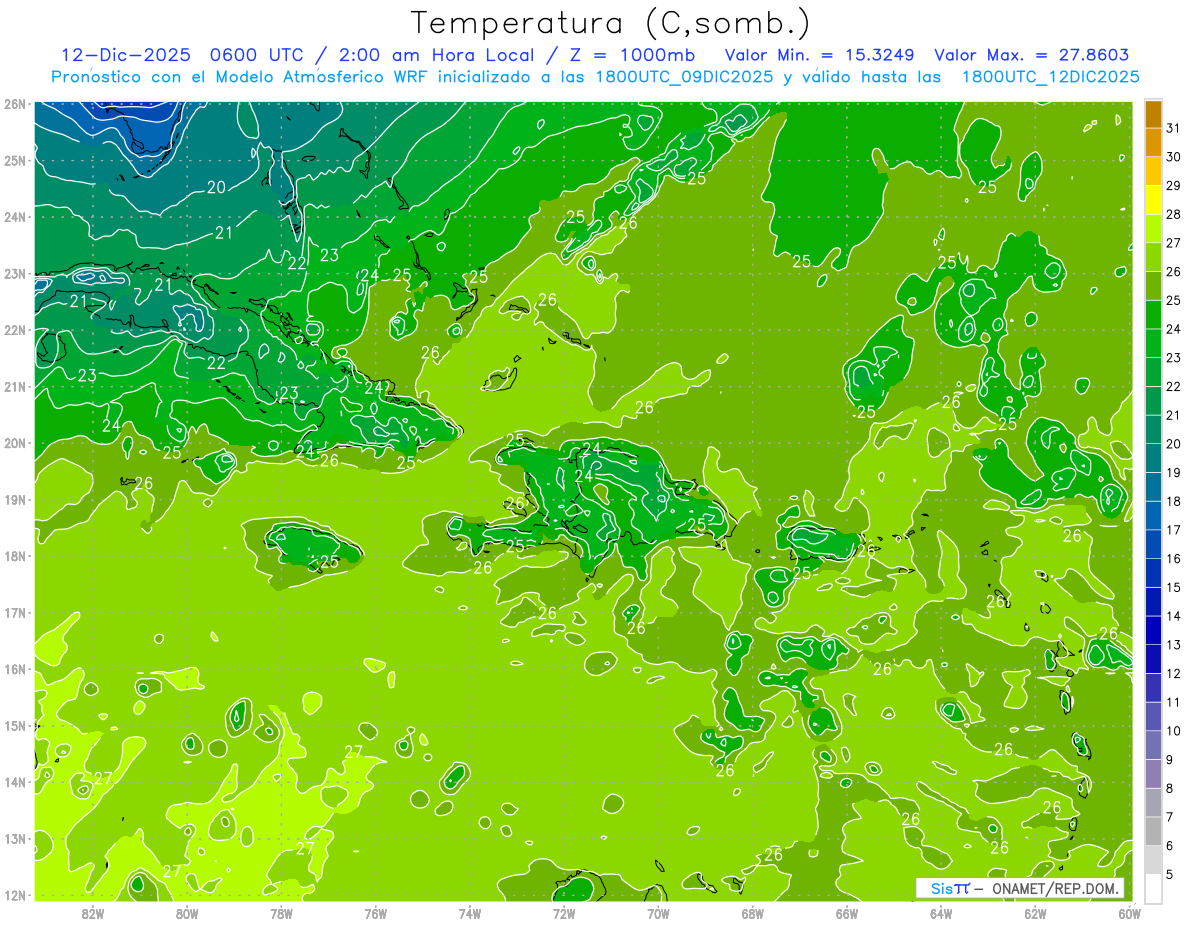
Task: Click the '25N' latitude axis label
Action: [15, 161]
